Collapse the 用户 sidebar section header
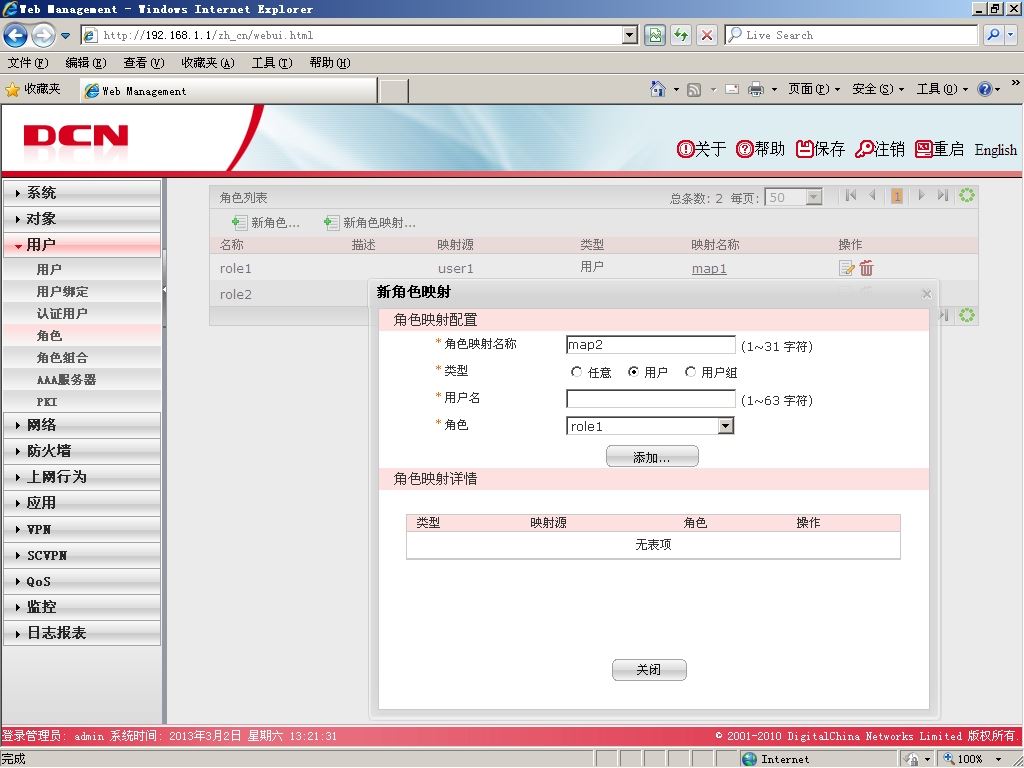 coord(82,245)
